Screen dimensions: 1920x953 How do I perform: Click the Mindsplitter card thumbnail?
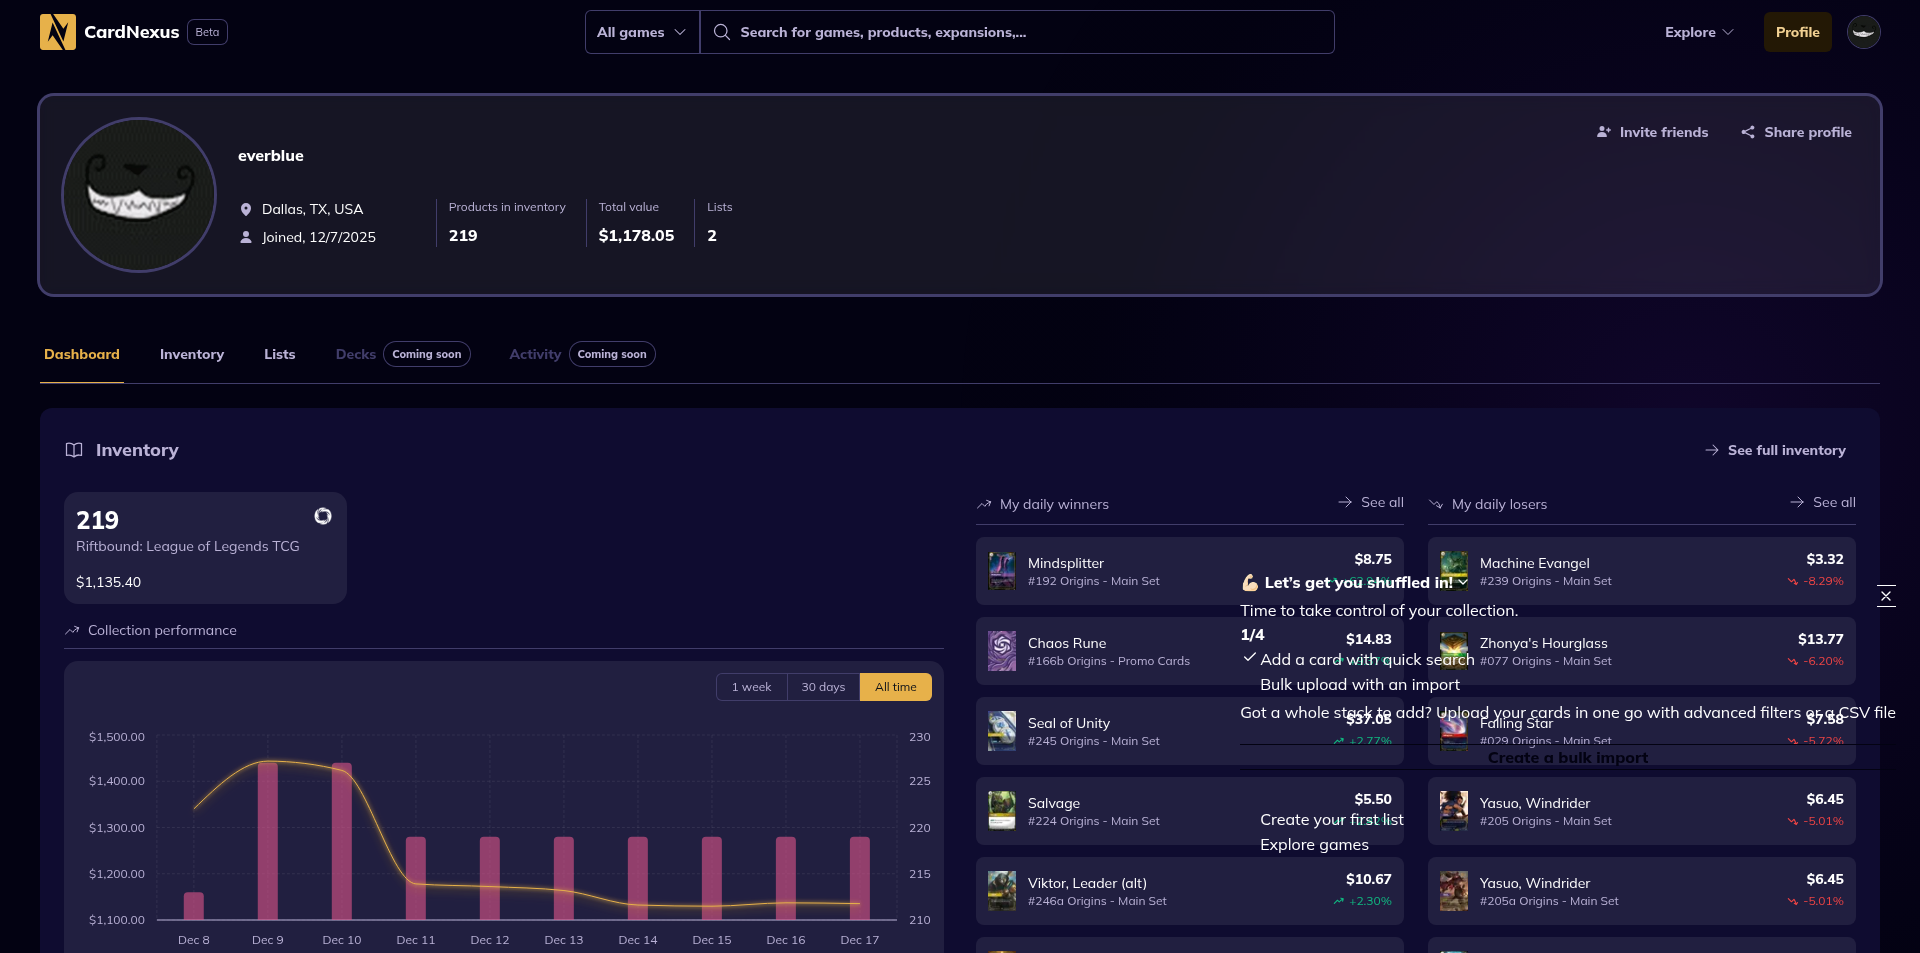click(1001, 571)
